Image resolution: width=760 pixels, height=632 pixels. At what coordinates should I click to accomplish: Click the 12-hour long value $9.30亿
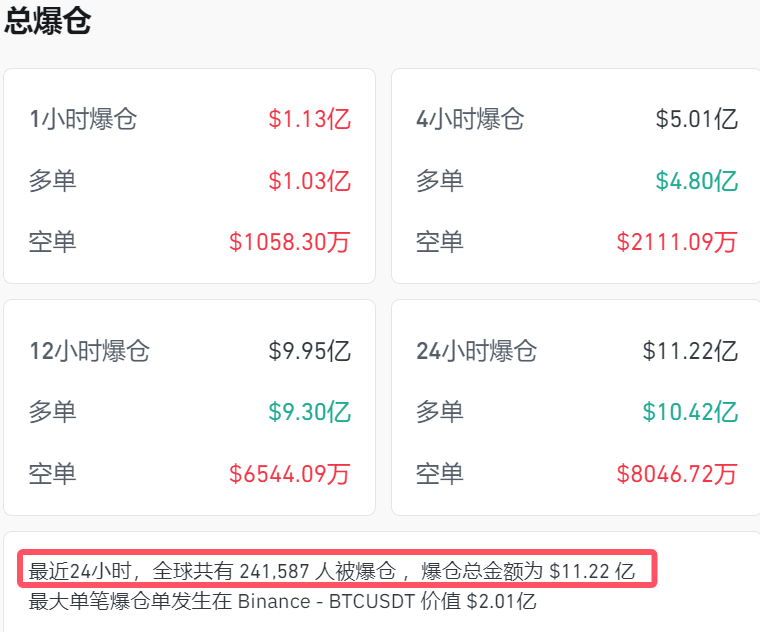point(309,412)
